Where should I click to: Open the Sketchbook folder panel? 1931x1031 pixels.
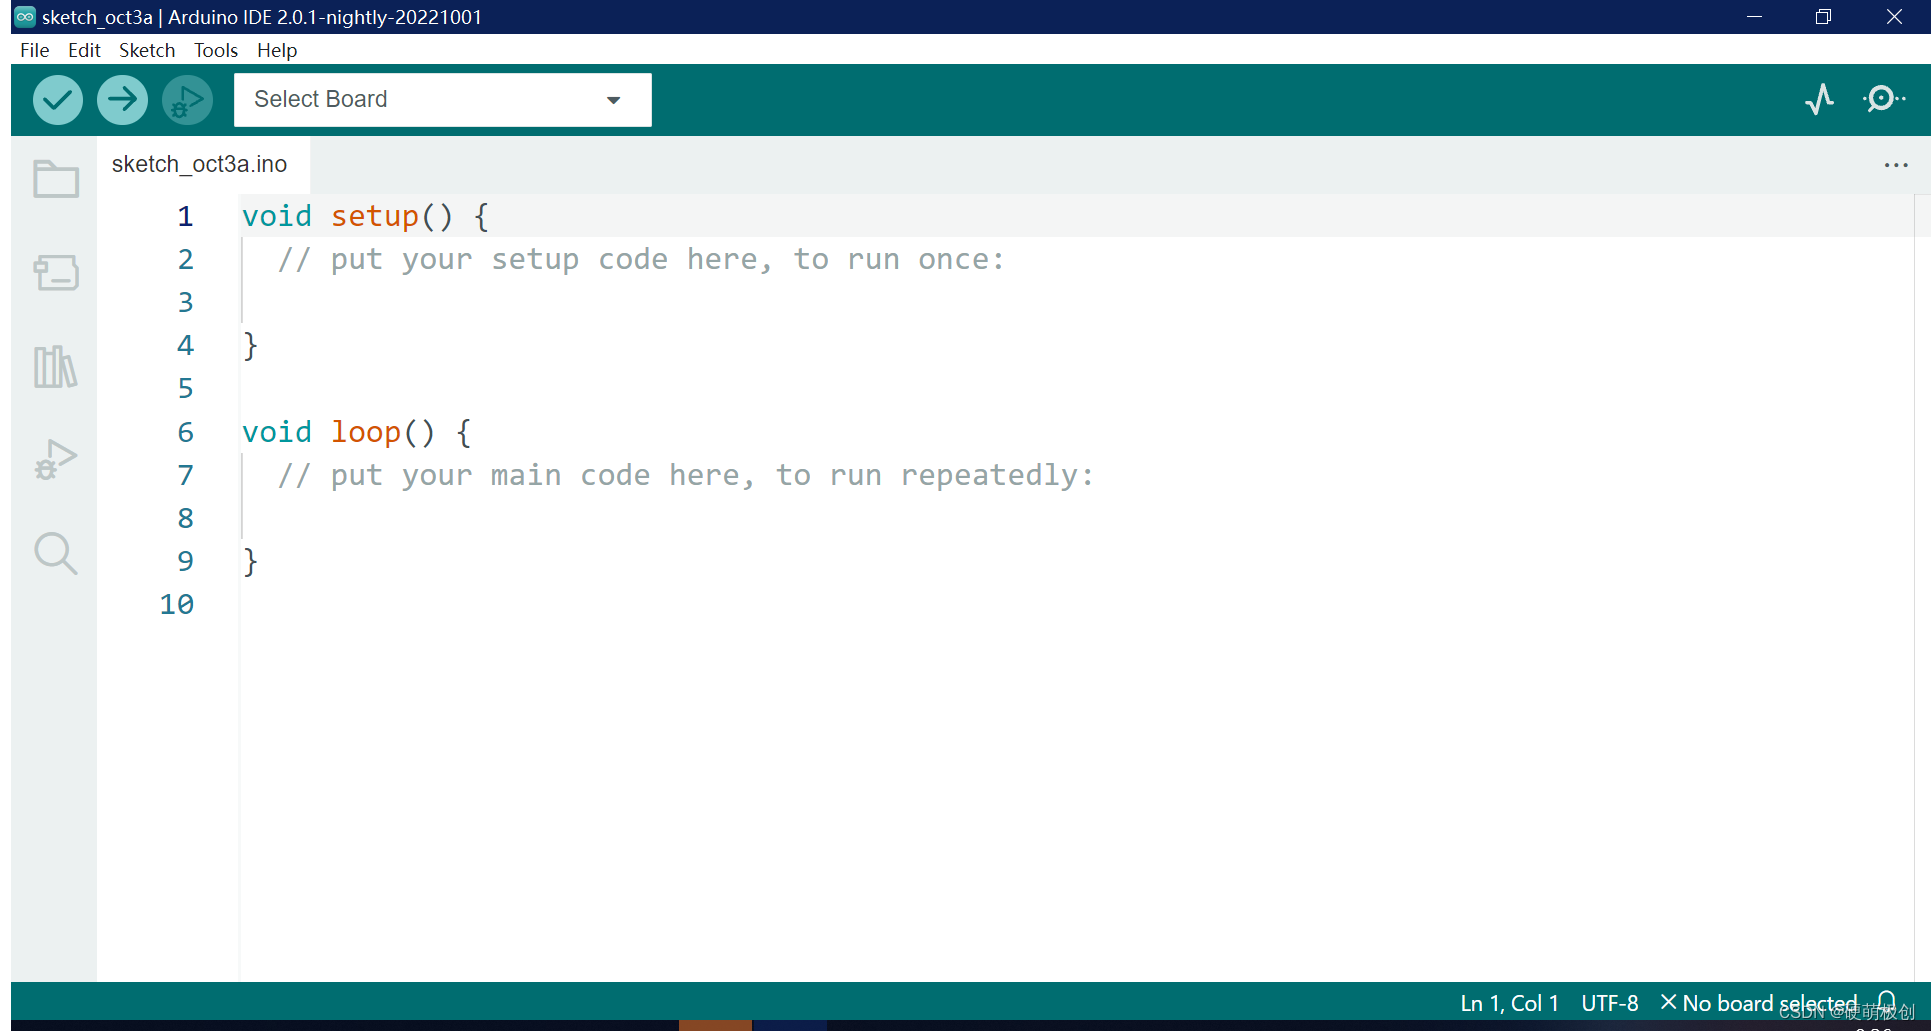[x=56, y=179]
